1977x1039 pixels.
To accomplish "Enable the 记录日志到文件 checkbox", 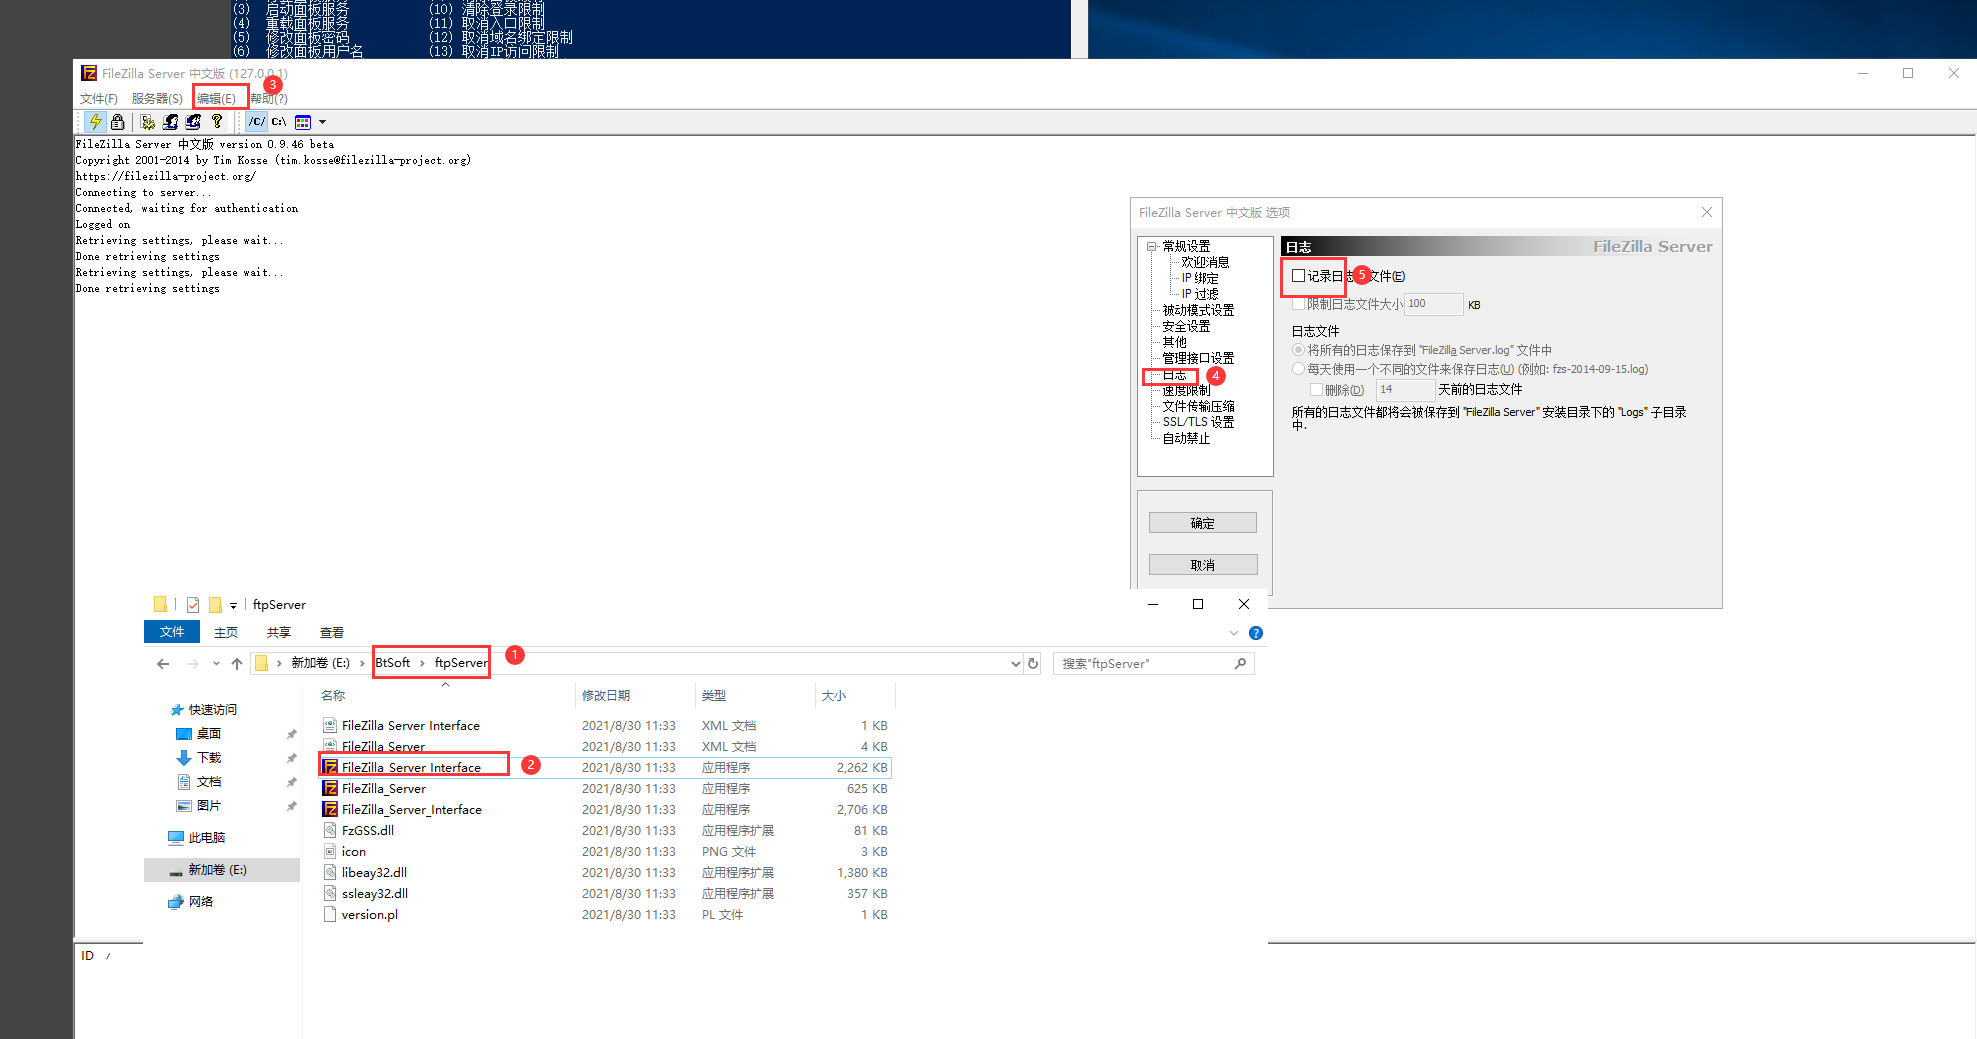I will coord(1298,276).
